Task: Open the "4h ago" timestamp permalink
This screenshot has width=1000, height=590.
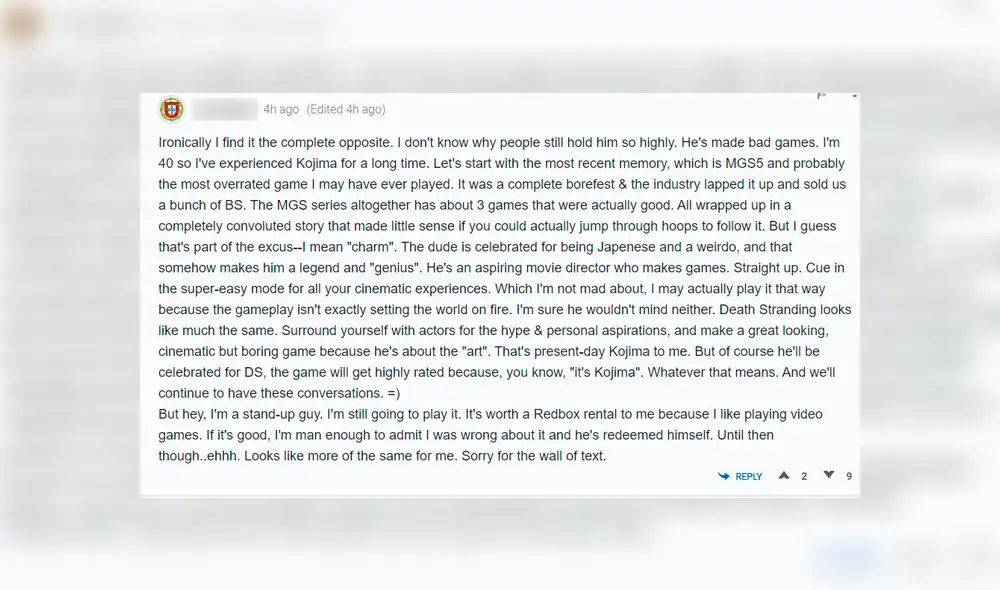Action: click(x=281, y=109)
